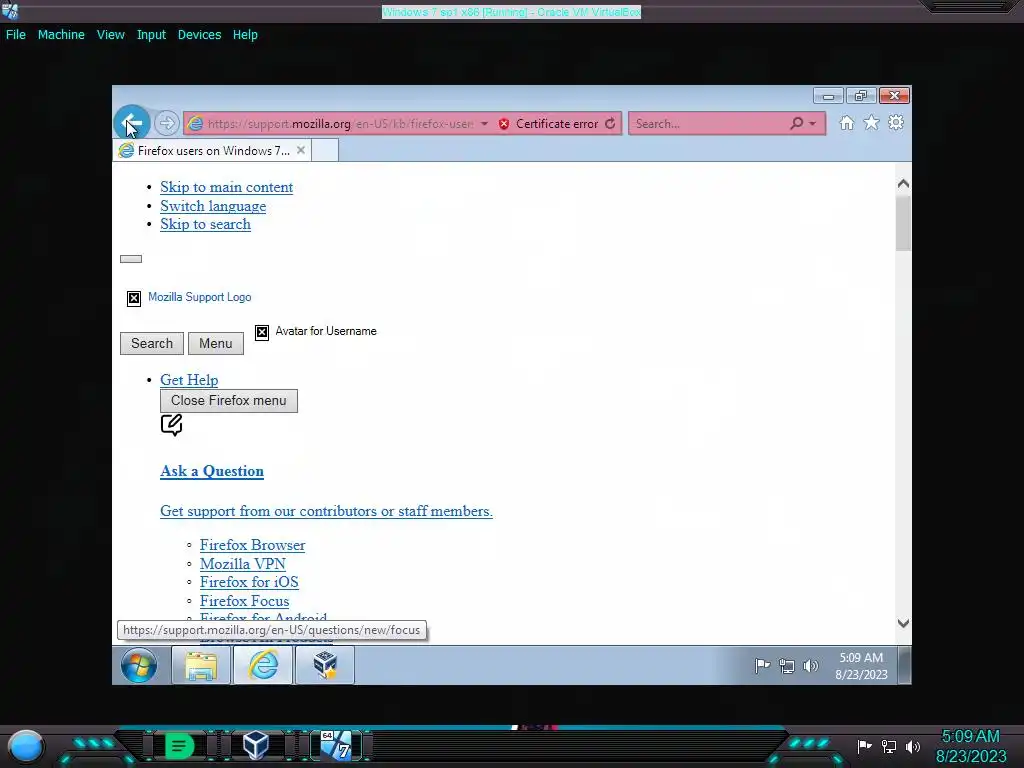The image size is (1024, 768).
Task: Click the page scrollbar down arrow
Action: (903, 624)
